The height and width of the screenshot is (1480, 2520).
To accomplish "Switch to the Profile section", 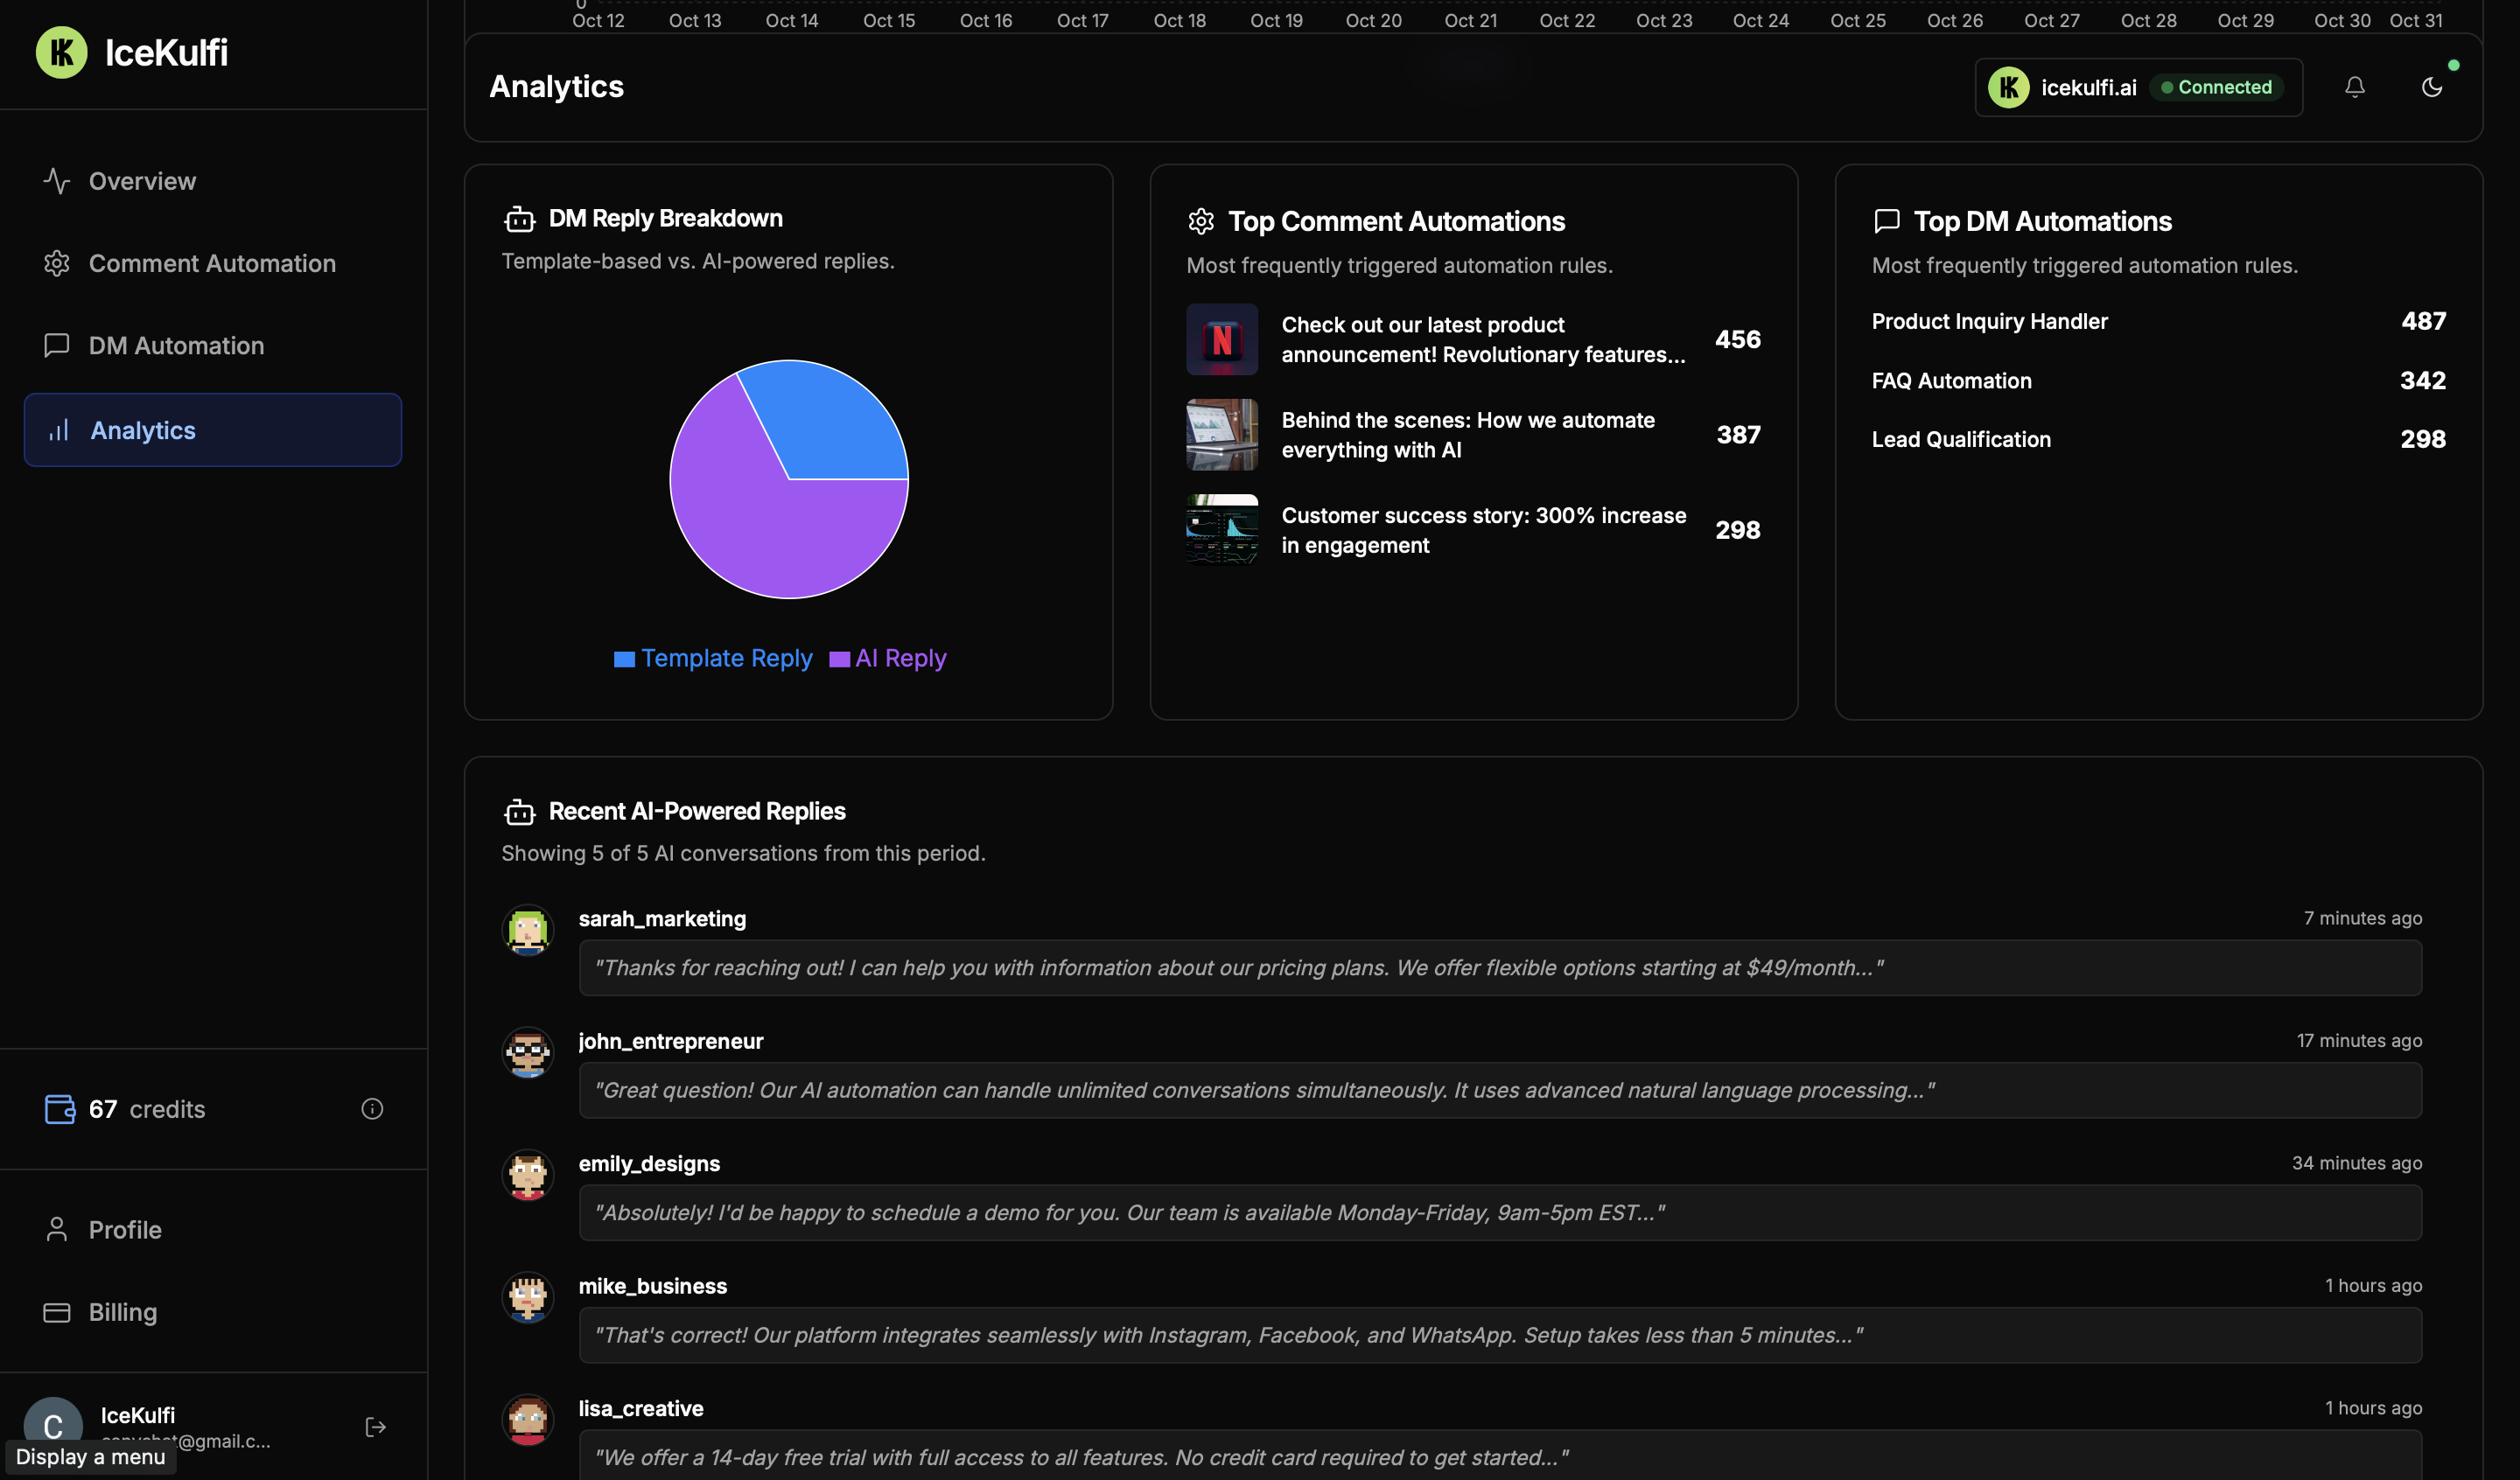I will pos(125,1229).
